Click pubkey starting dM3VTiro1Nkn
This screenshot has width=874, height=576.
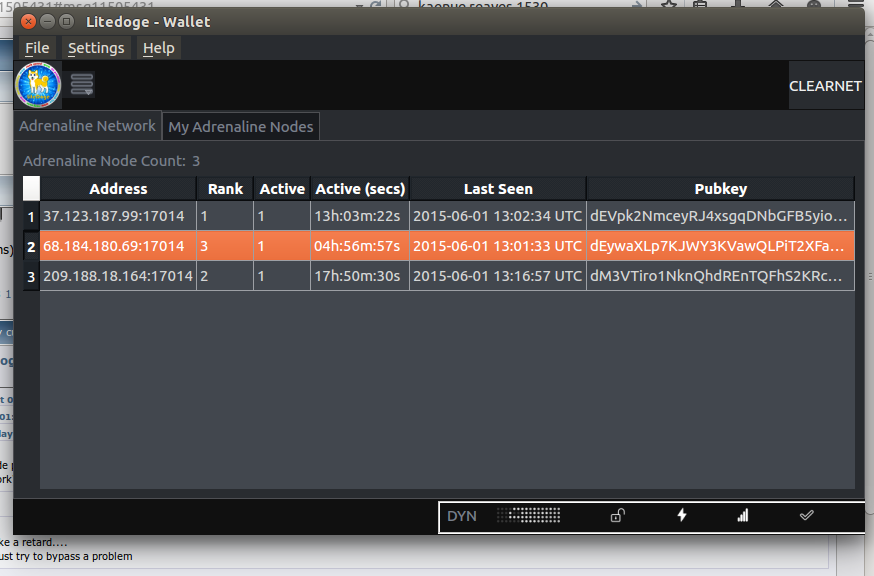[x=720, y=277]
